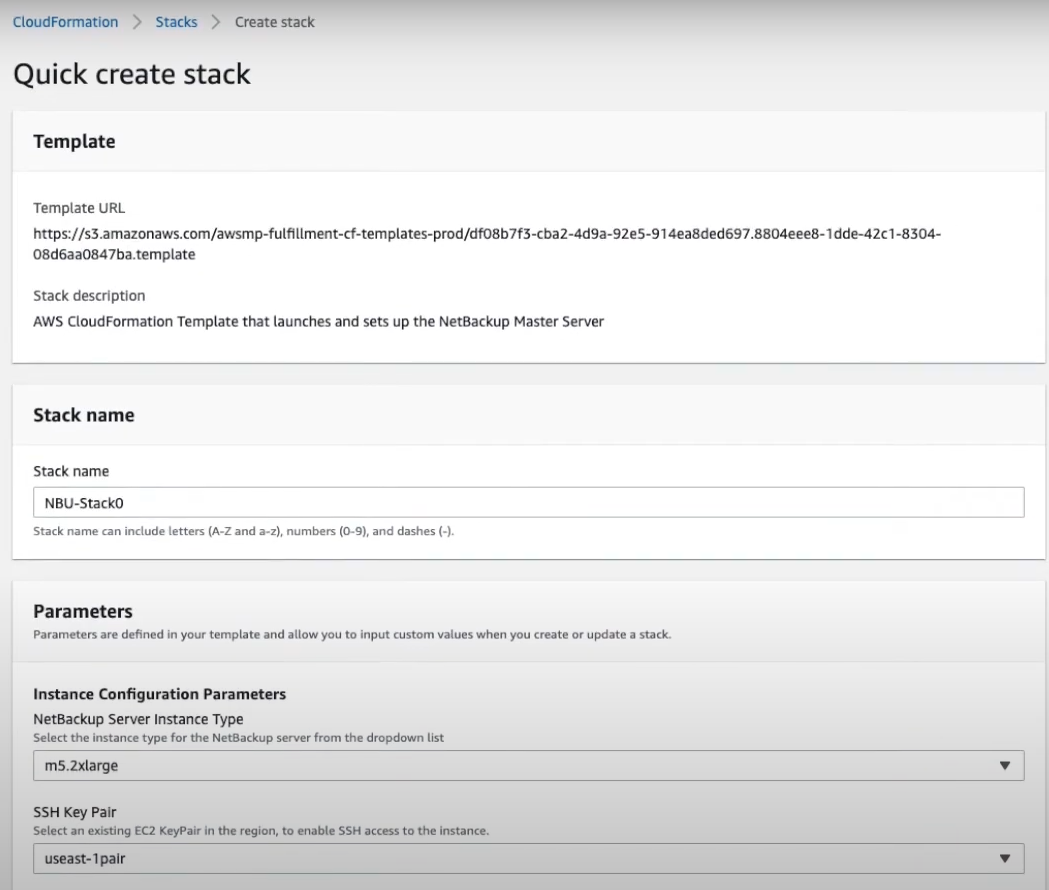Screen dimensions: 1049x890
Task: Click the Stack name helper text about allowed characters
Action: (244, 531)
